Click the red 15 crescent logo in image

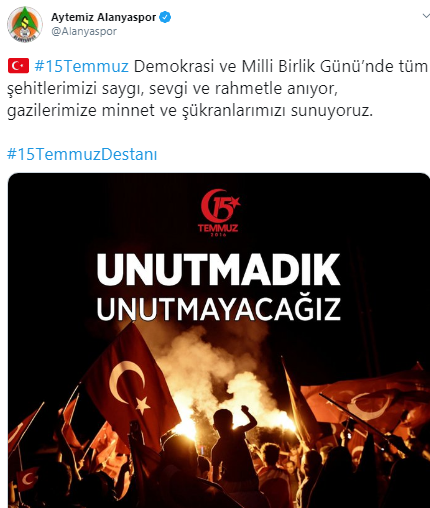click(x=219, y=205)
